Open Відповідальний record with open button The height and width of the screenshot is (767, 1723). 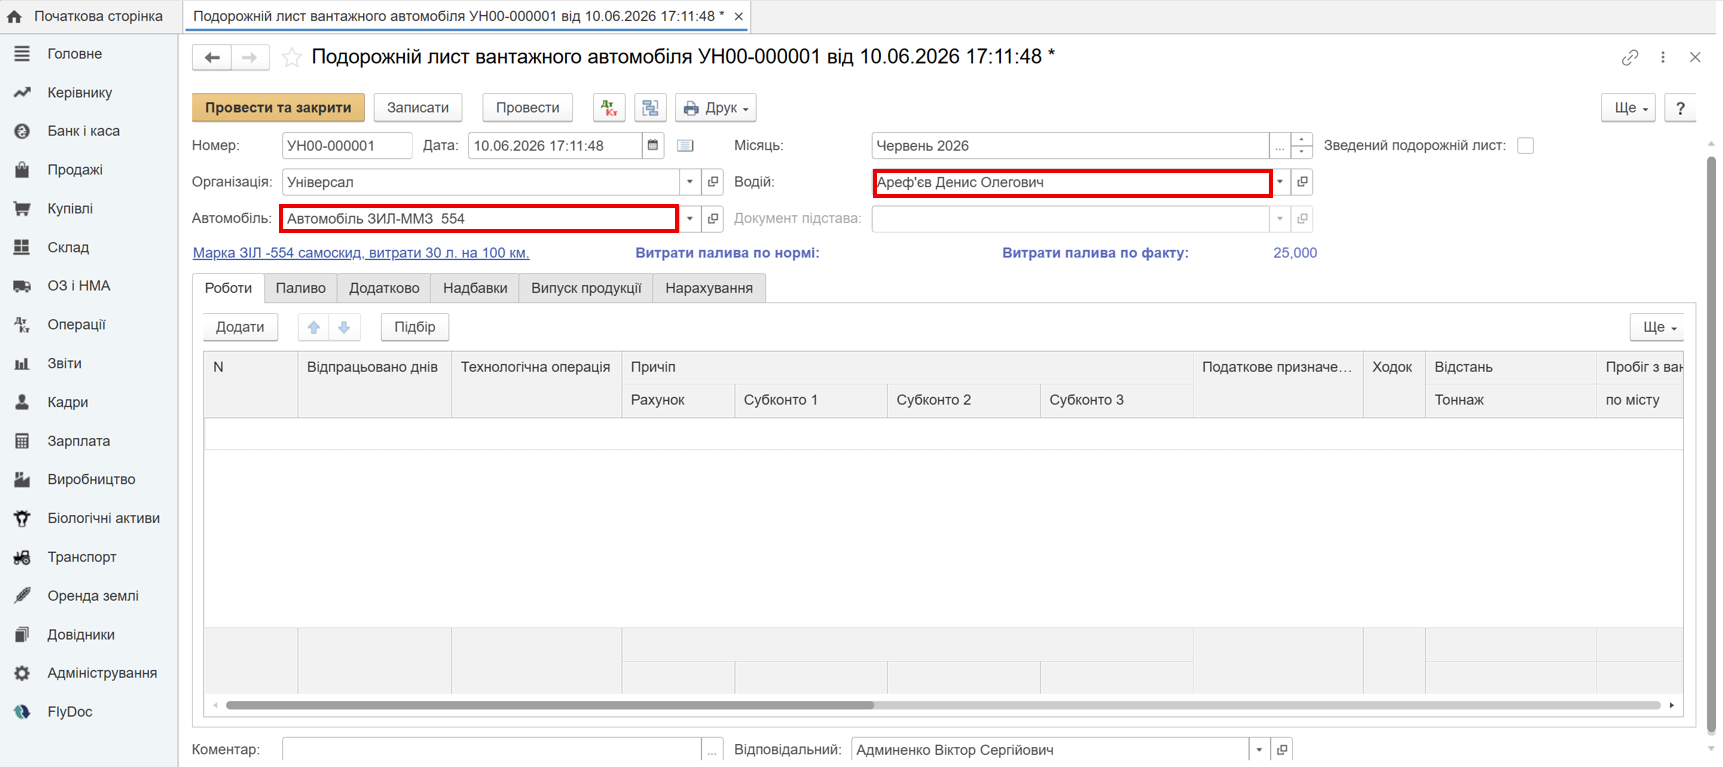tap(1282, 750)
